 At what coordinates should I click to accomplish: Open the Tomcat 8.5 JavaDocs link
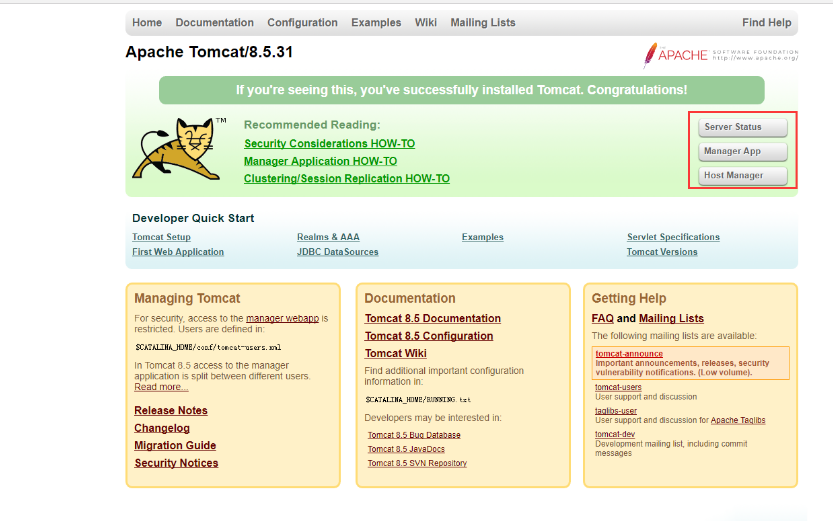point(406,449)
